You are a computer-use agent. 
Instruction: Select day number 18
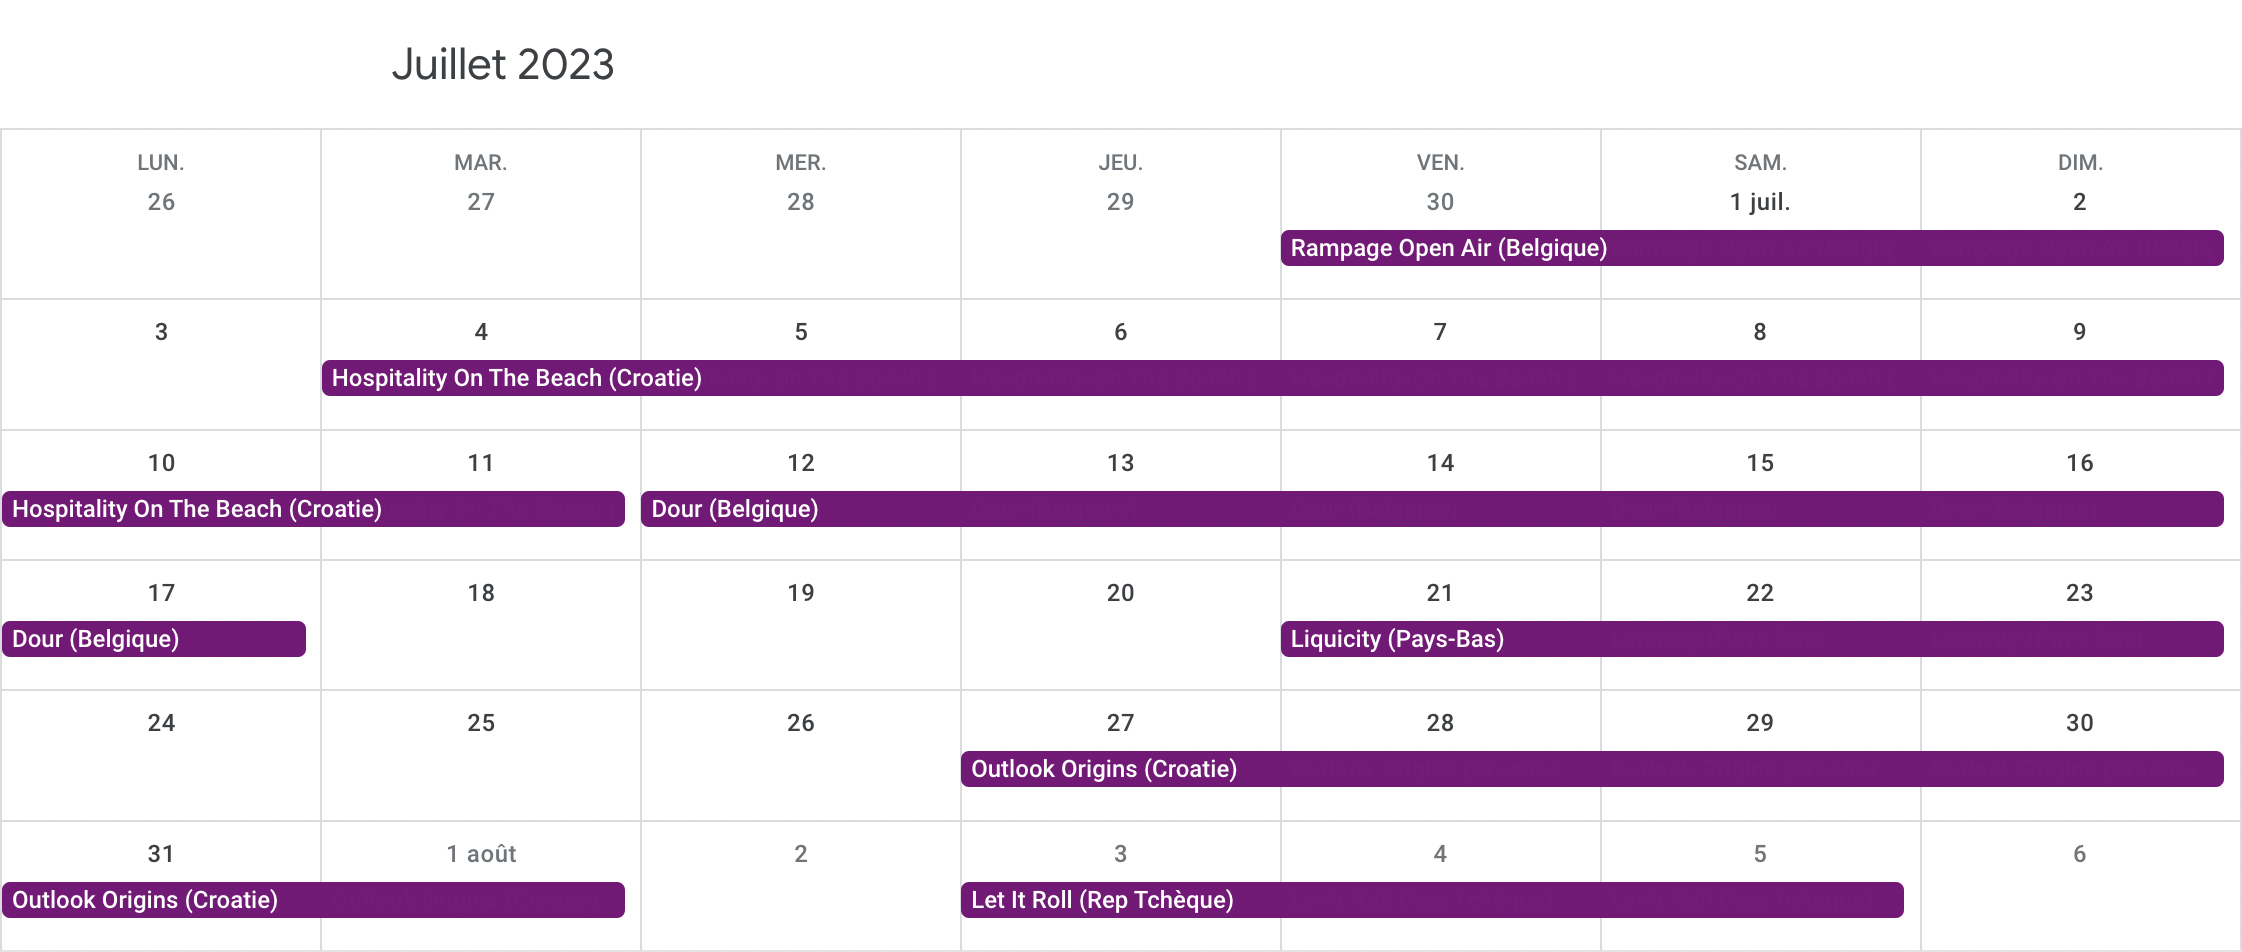pyautogui.click(x=481, y=593)
